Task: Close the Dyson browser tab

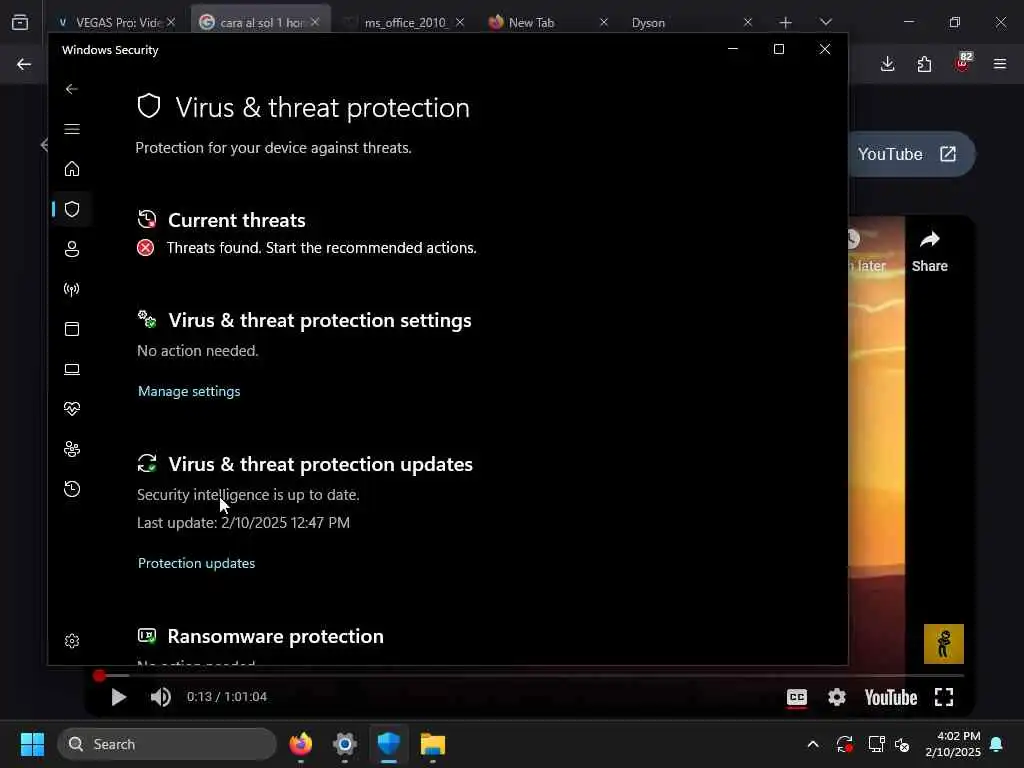Action: click(748, 22)
